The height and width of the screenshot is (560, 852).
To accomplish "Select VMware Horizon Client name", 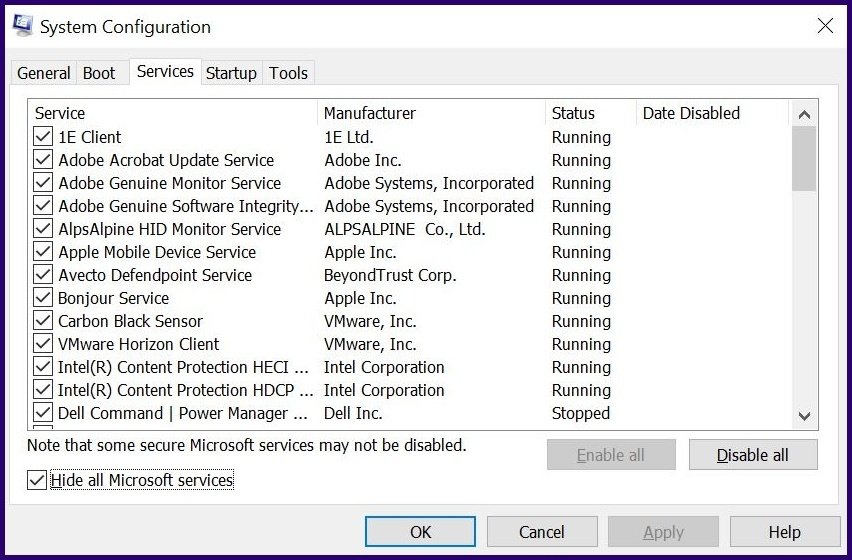I will [139, 344].
